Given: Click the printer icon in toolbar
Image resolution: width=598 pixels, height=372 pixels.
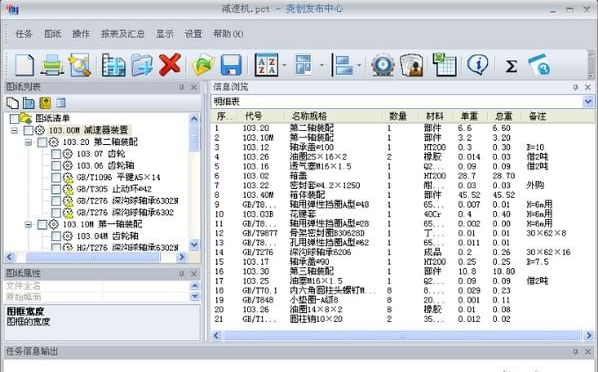Looking at the screenshot, I should tap(51, 65).
